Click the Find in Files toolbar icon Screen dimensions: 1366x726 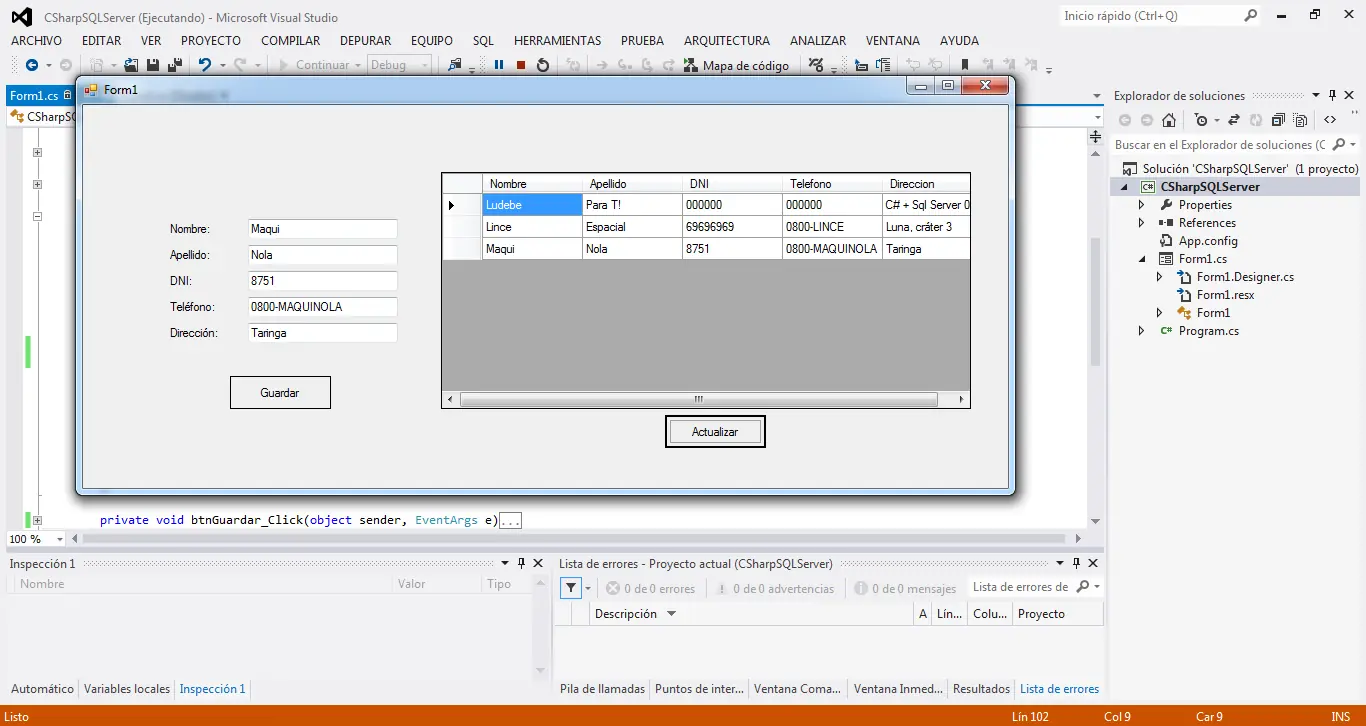click(x=454, y=65)
